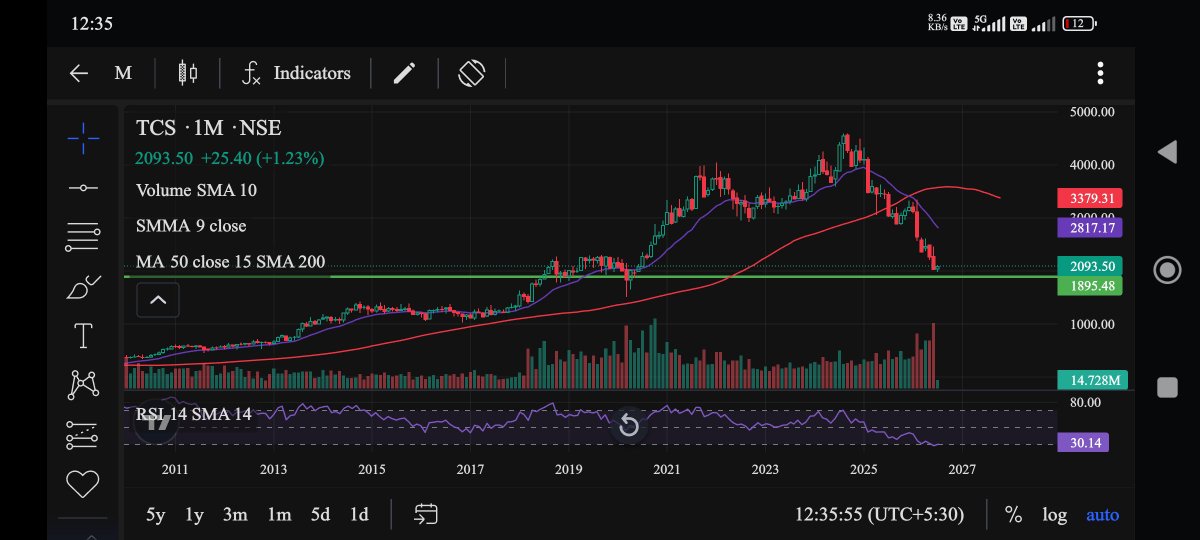Open the forecasting and measurement tools
Image resolution: width=1200 pixels, height=540 pixels.
point(83,435)
